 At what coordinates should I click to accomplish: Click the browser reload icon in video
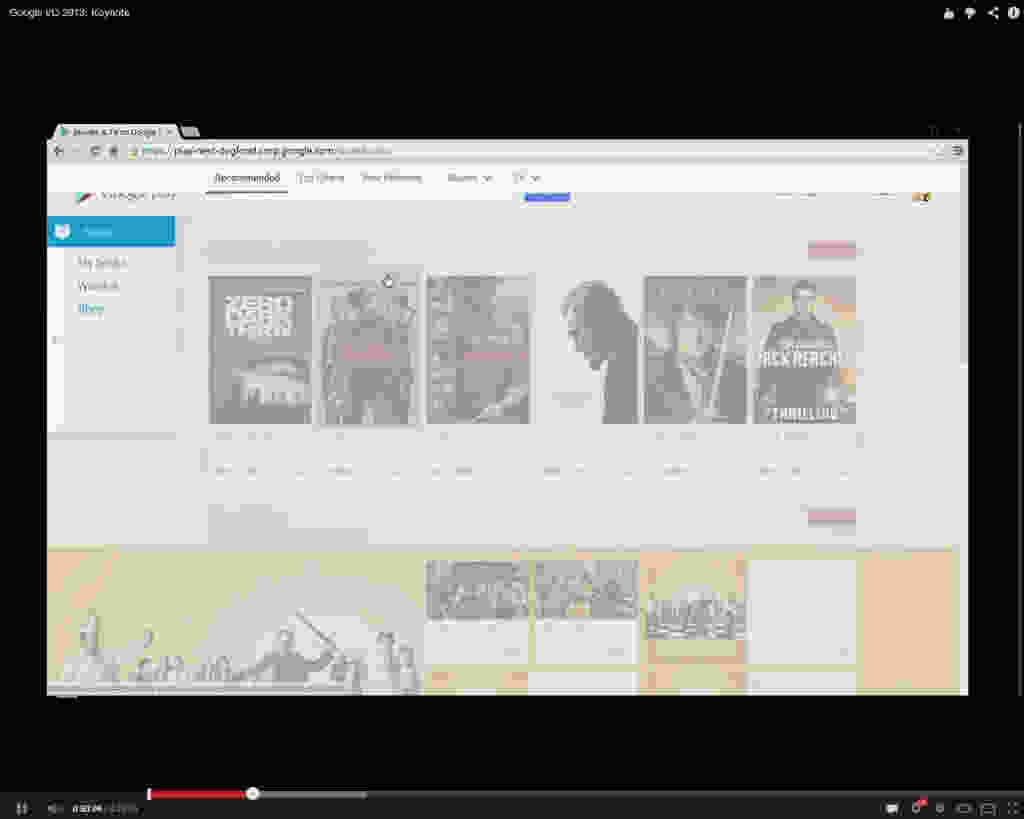[95, 152]
